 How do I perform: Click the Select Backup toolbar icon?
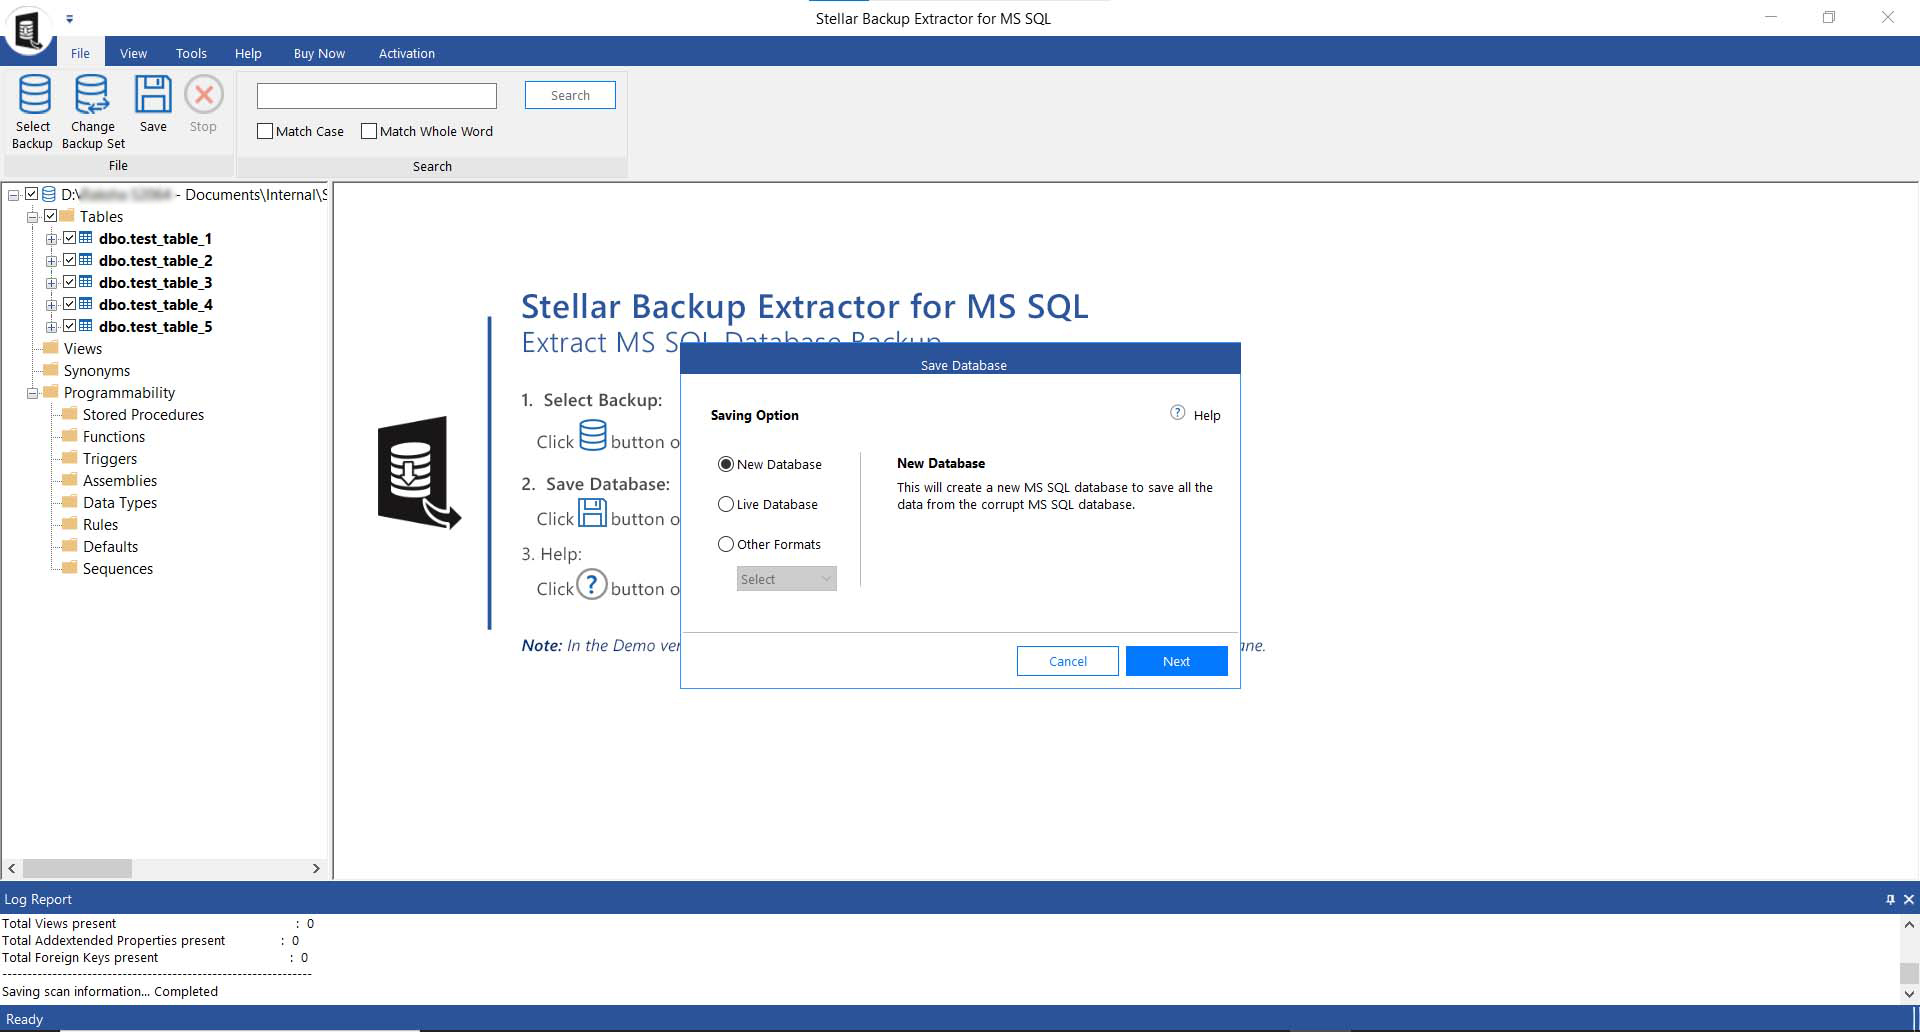point(34,94)
